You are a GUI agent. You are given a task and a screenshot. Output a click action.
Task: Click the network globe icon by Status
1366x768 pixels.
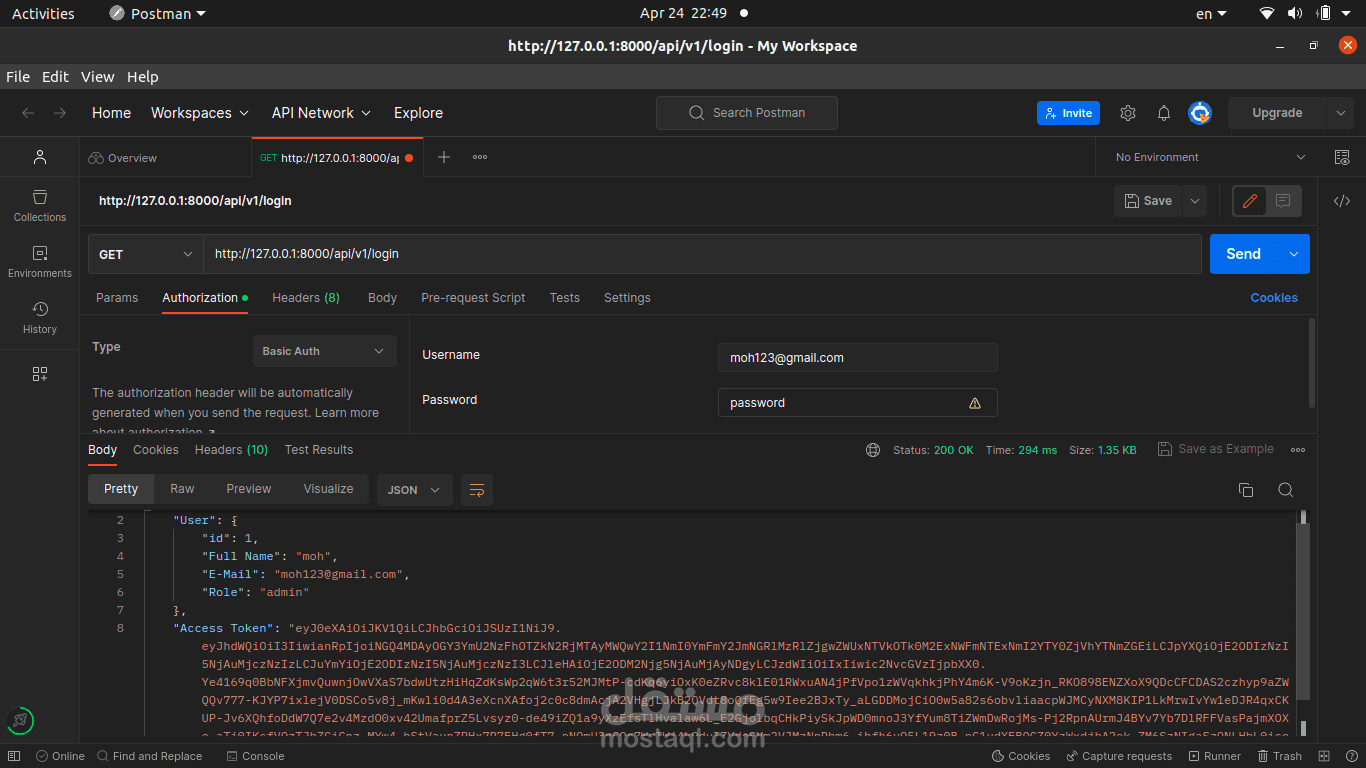tap(873, 450)
